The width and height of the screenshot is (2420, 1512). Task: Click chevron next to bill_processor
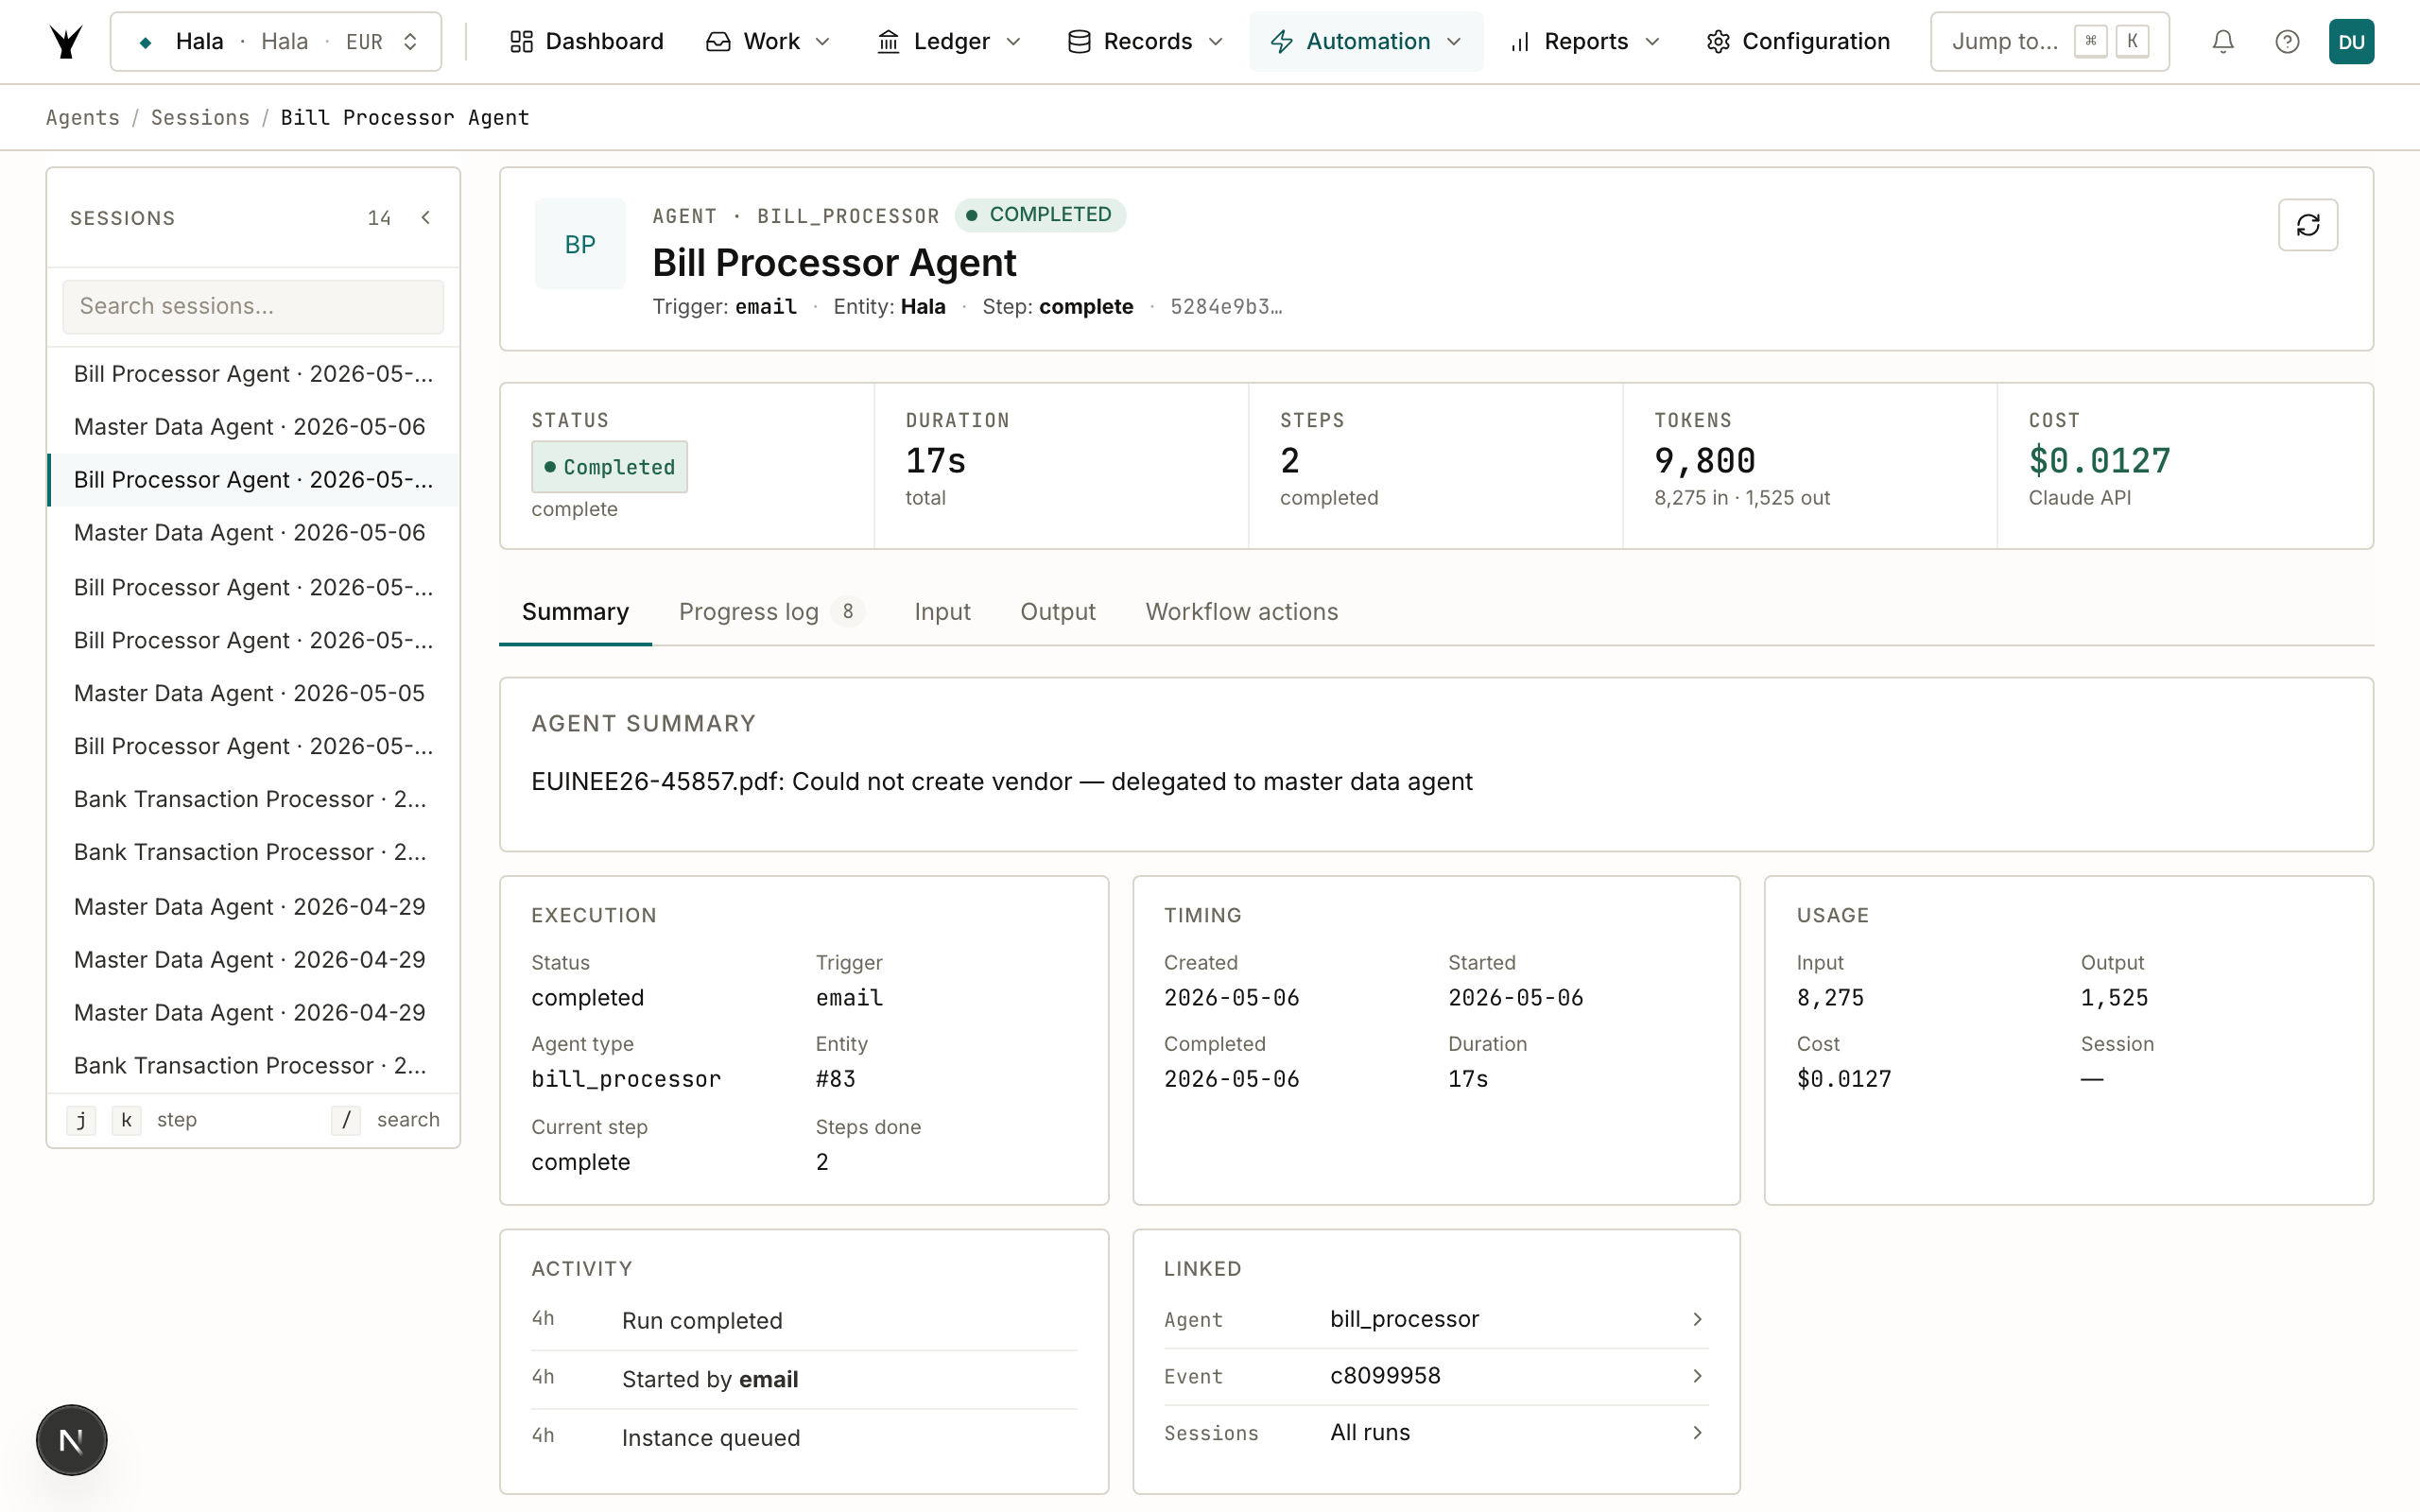tap(1697, 1320)
